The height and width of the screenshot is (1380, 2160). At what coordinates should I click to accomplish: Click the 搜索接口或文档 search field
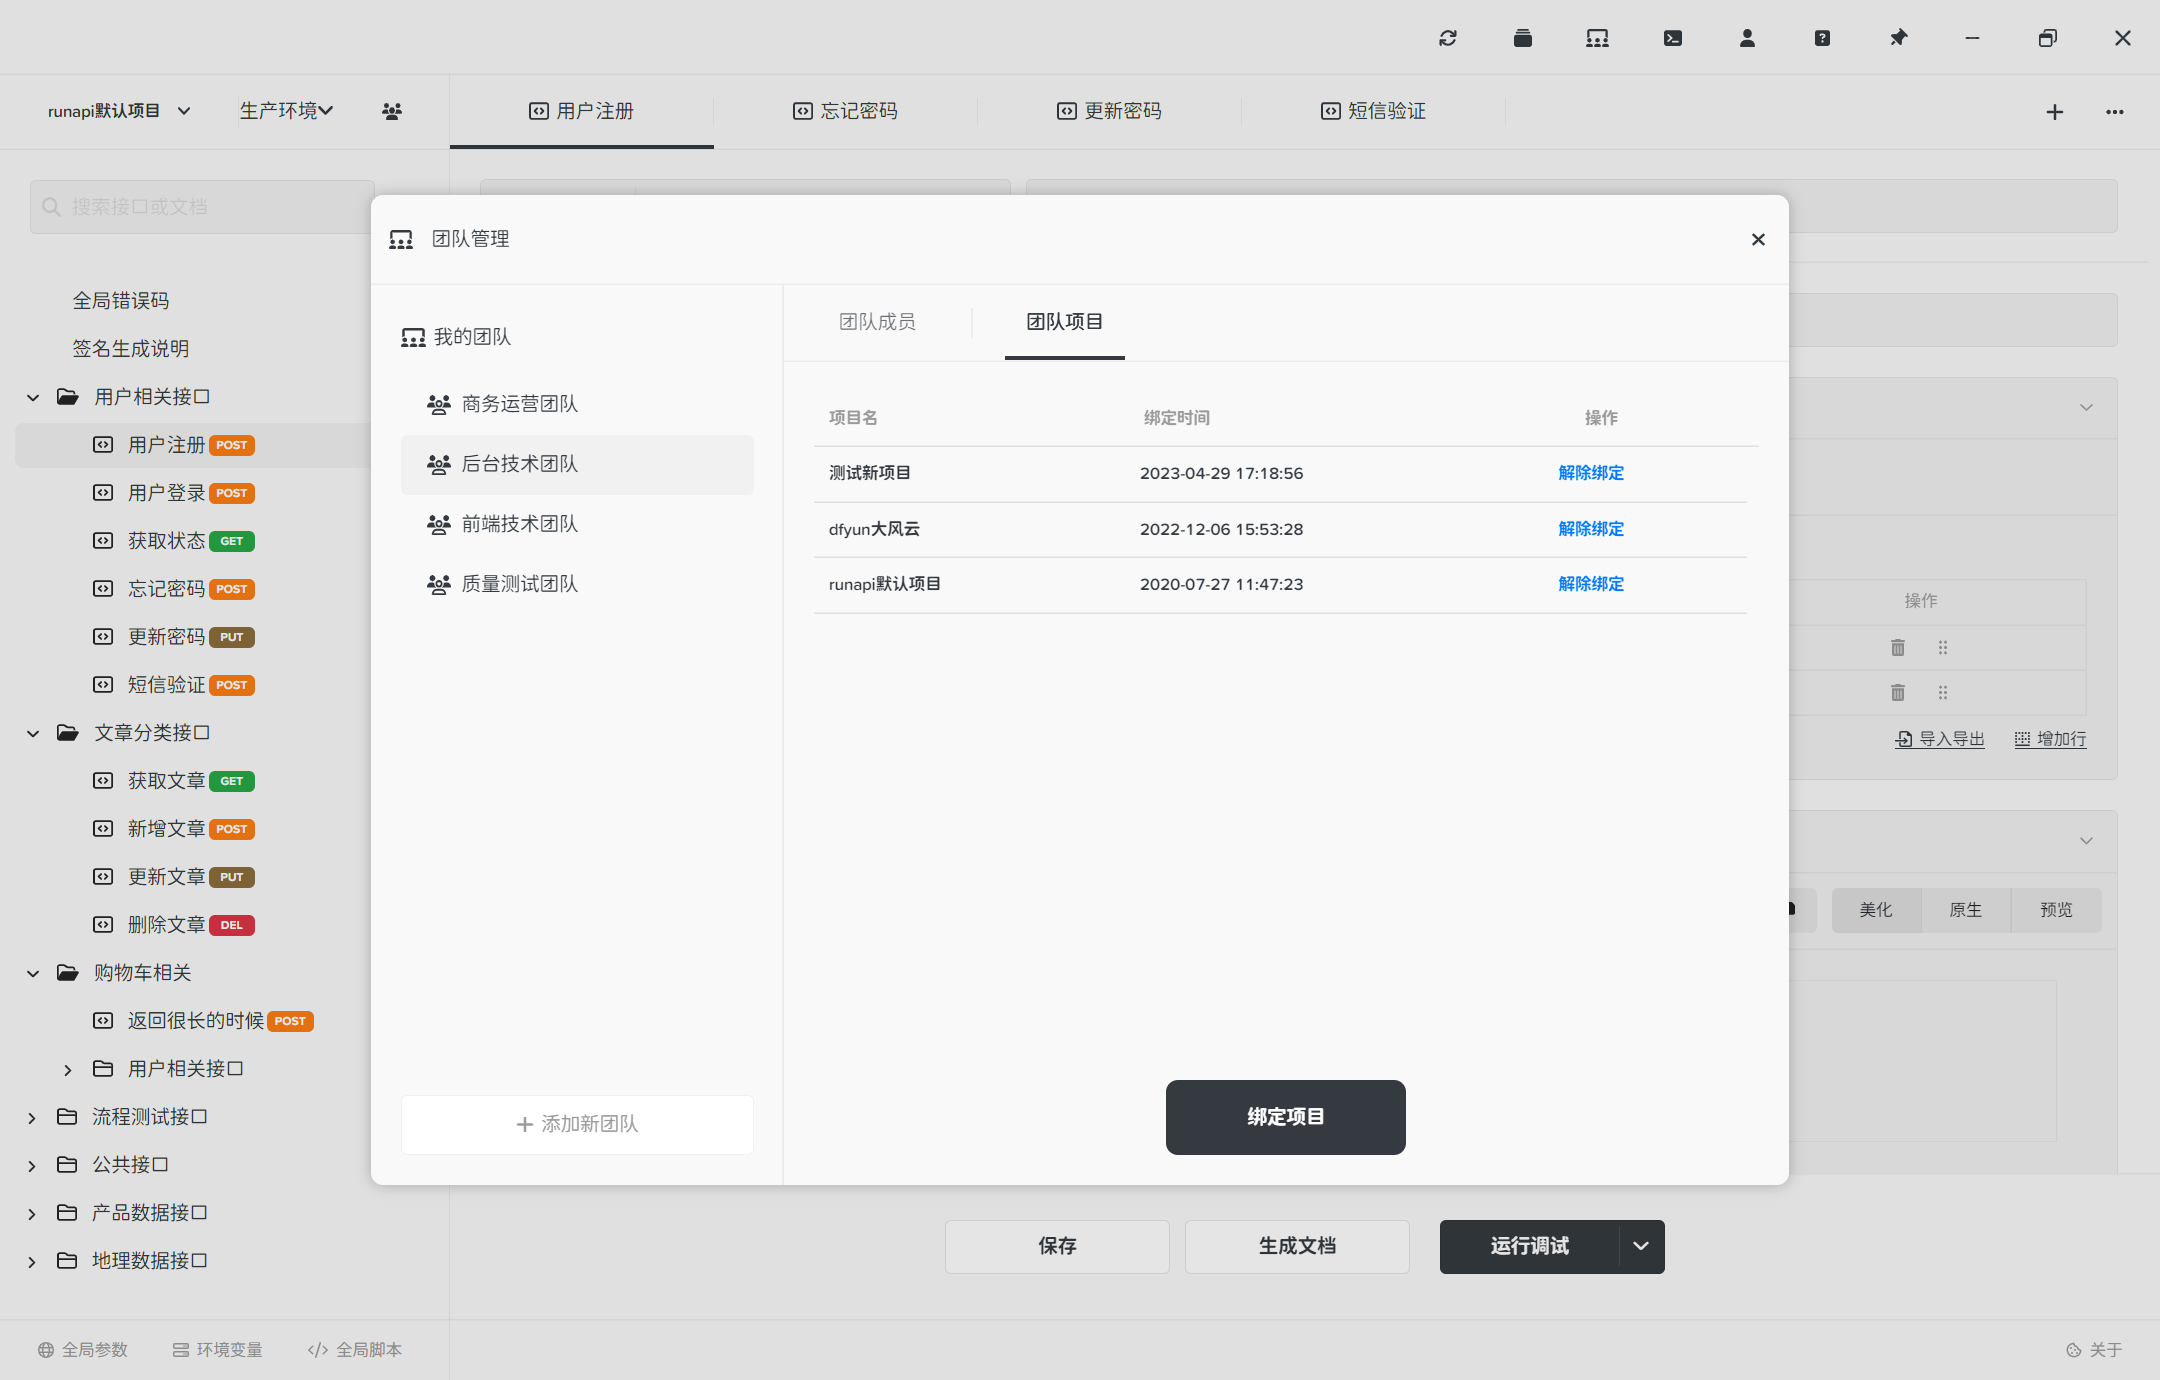tap(200, 206)
